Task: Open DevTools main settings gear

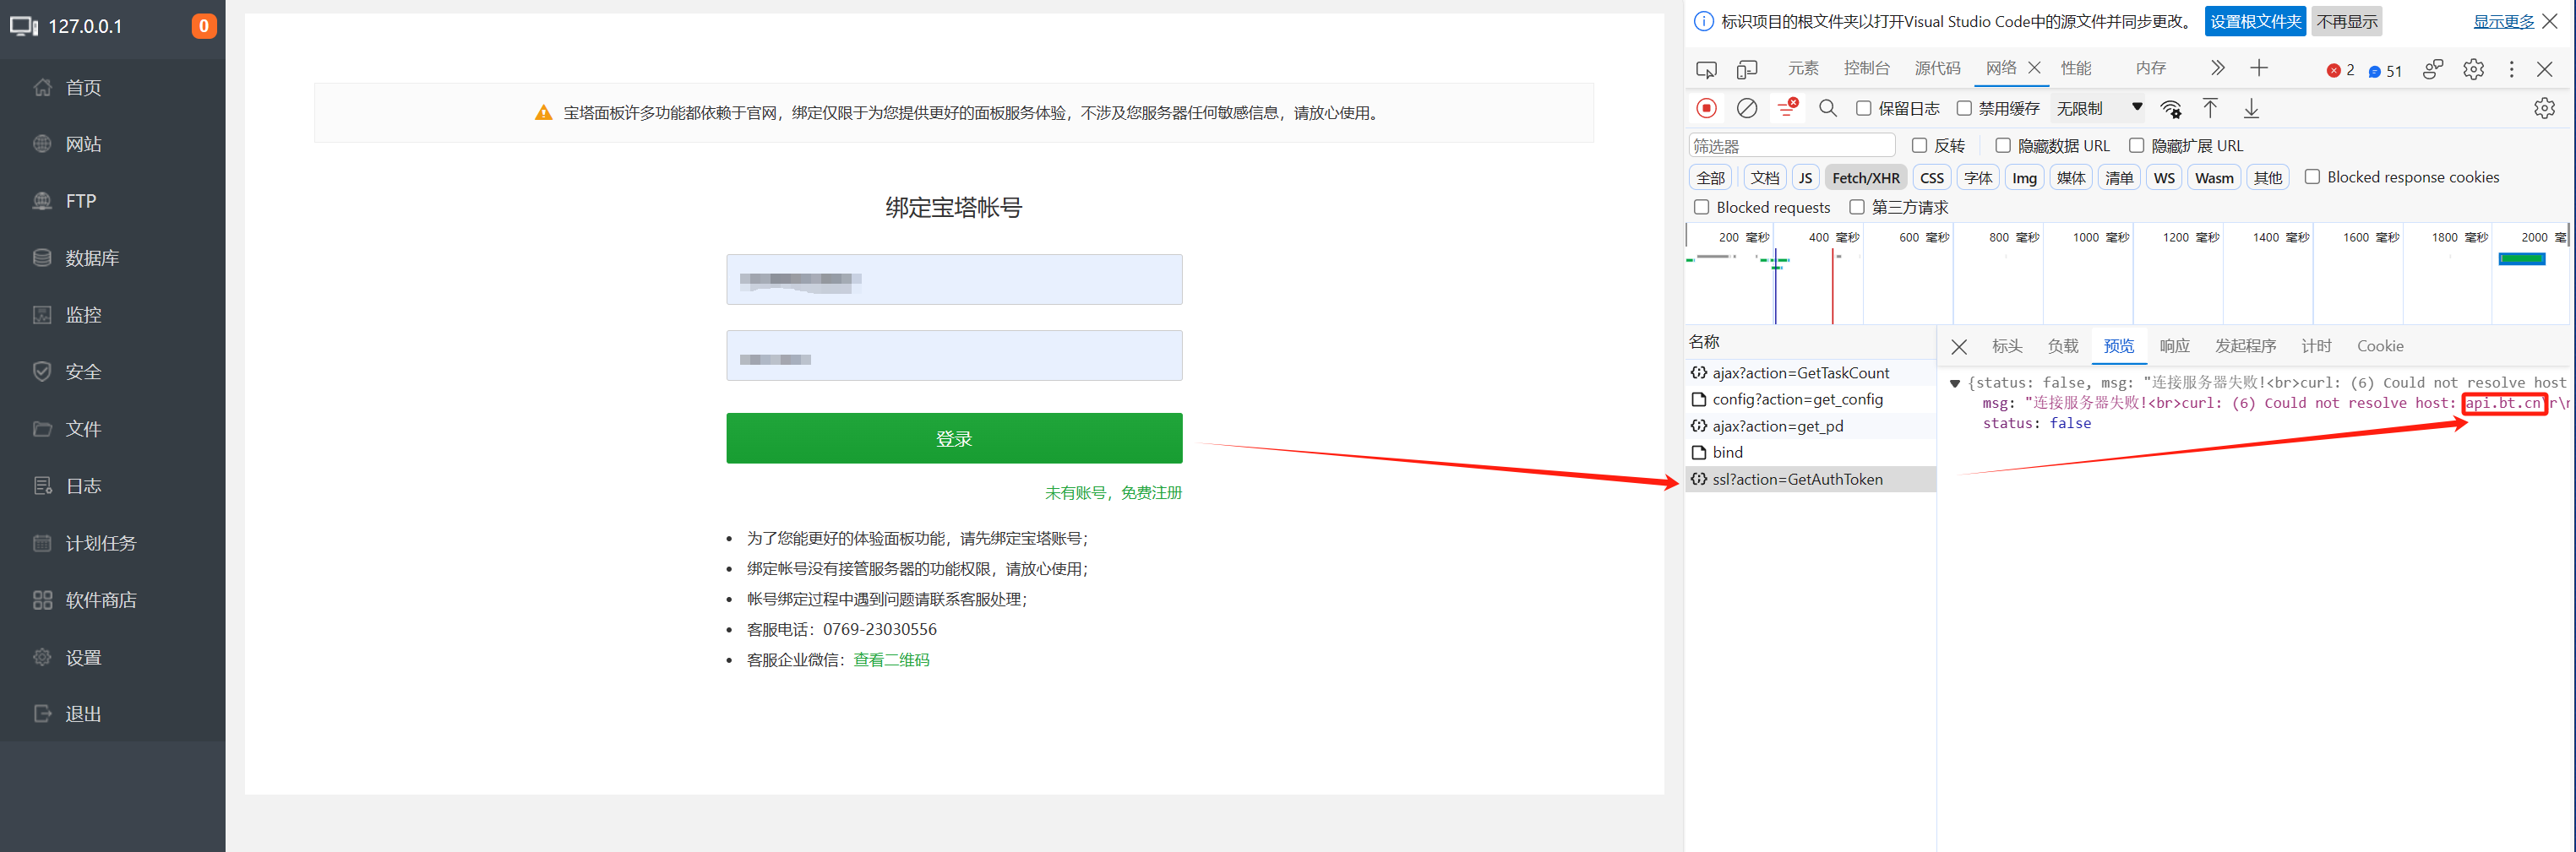Action: tap(2473, 69)
